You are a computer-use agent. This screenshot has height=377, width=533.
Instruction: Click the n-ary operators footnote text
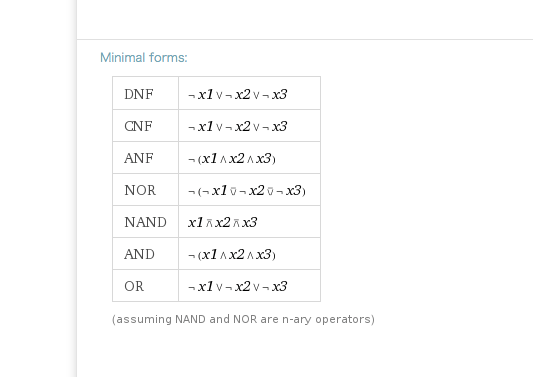point(243,319)
